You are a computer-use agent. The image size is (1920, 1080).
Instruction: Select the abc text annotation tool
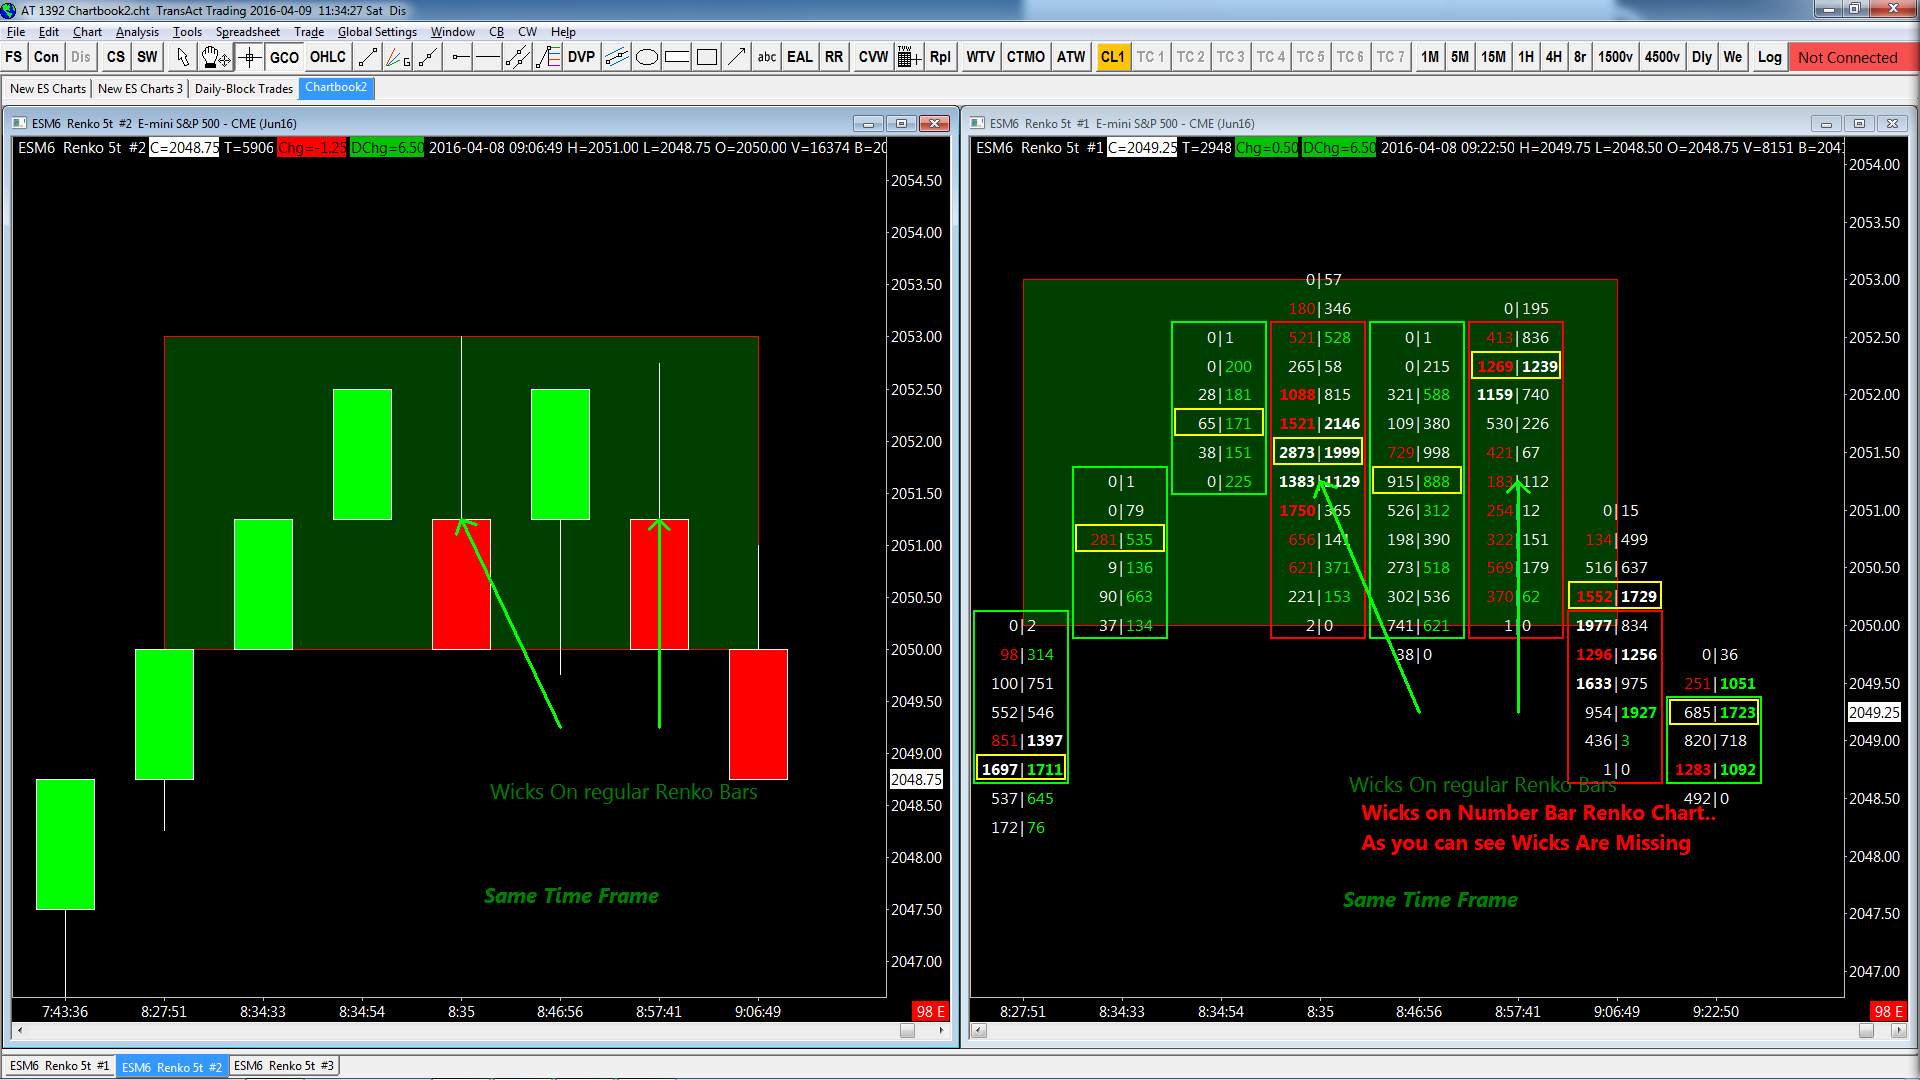click(766, 57)
